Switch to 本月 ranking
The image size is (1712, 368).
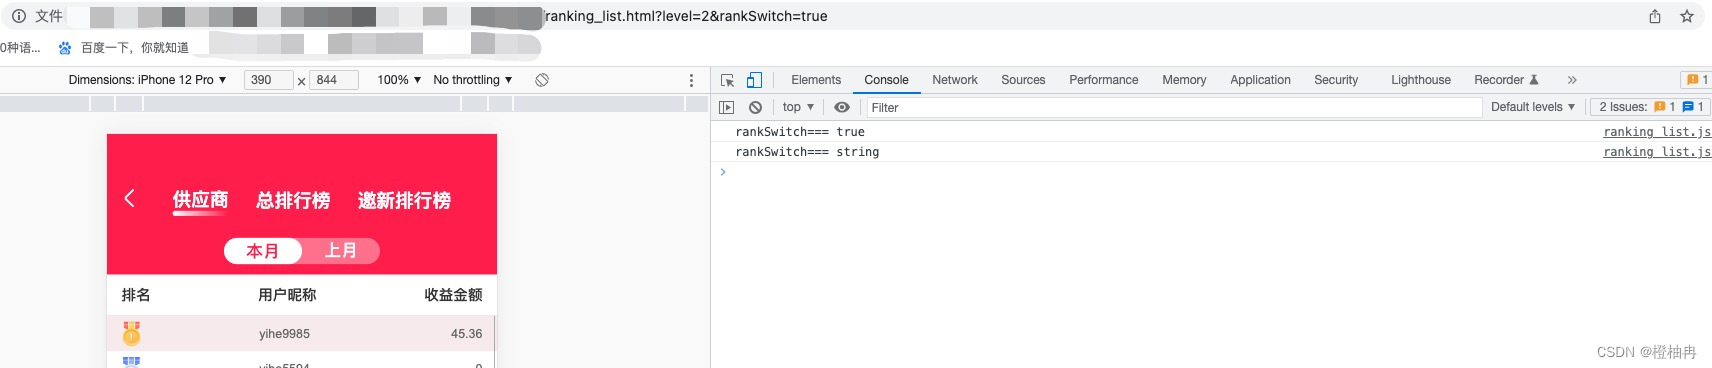point(262,251)
